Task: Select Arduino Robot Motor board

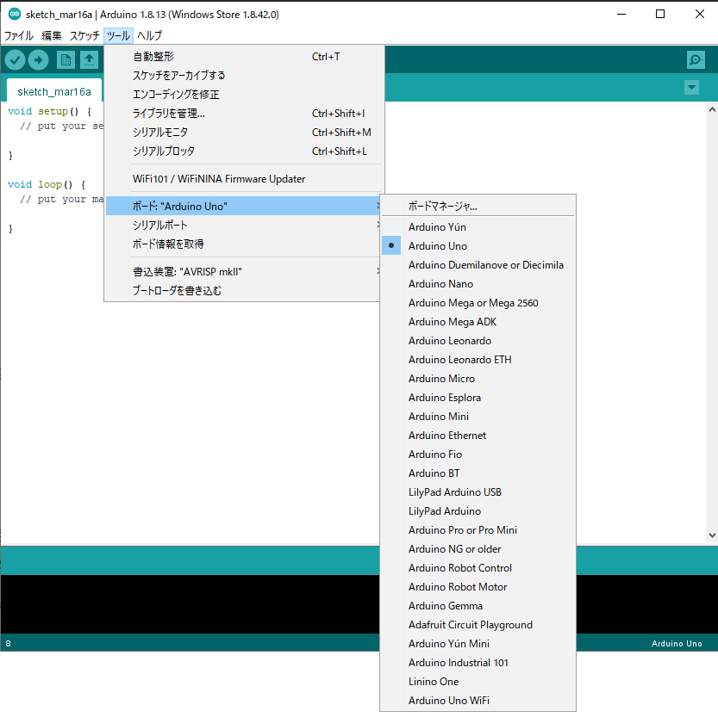Action: pos(478,587)
